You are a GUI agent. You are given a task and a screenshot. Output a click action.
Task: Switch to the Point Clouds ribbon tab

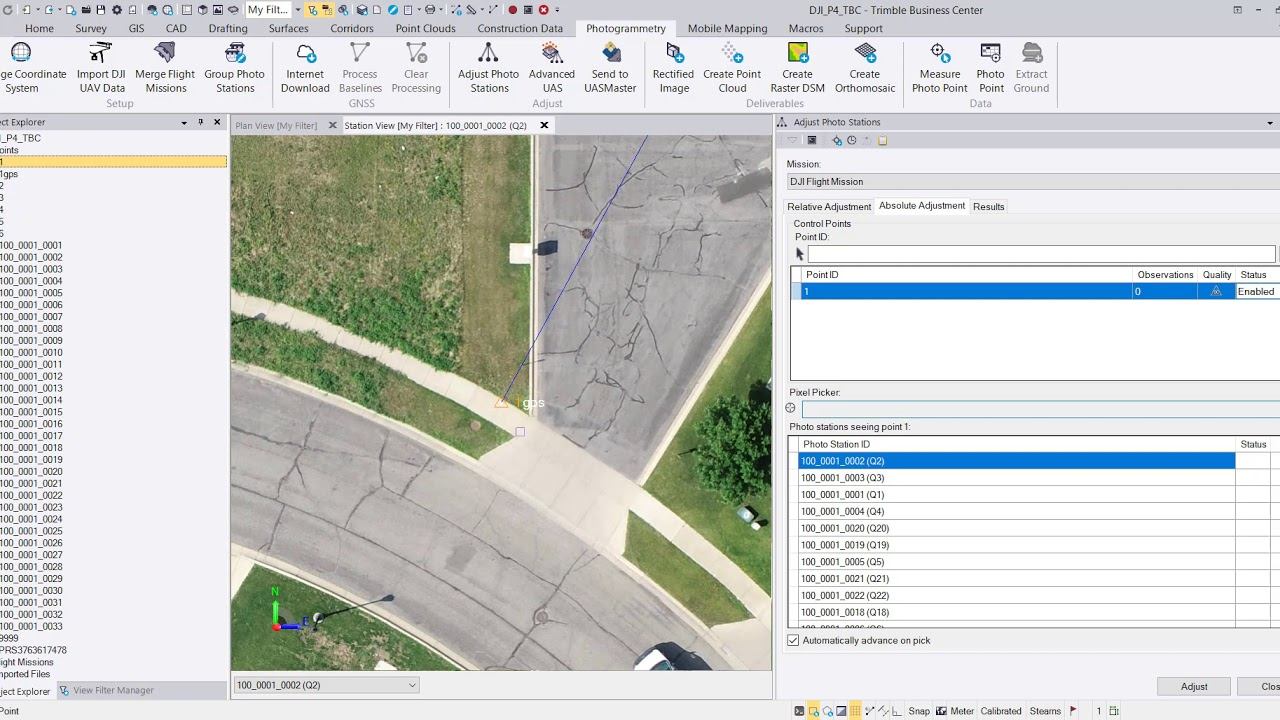[x=425, y=28]
